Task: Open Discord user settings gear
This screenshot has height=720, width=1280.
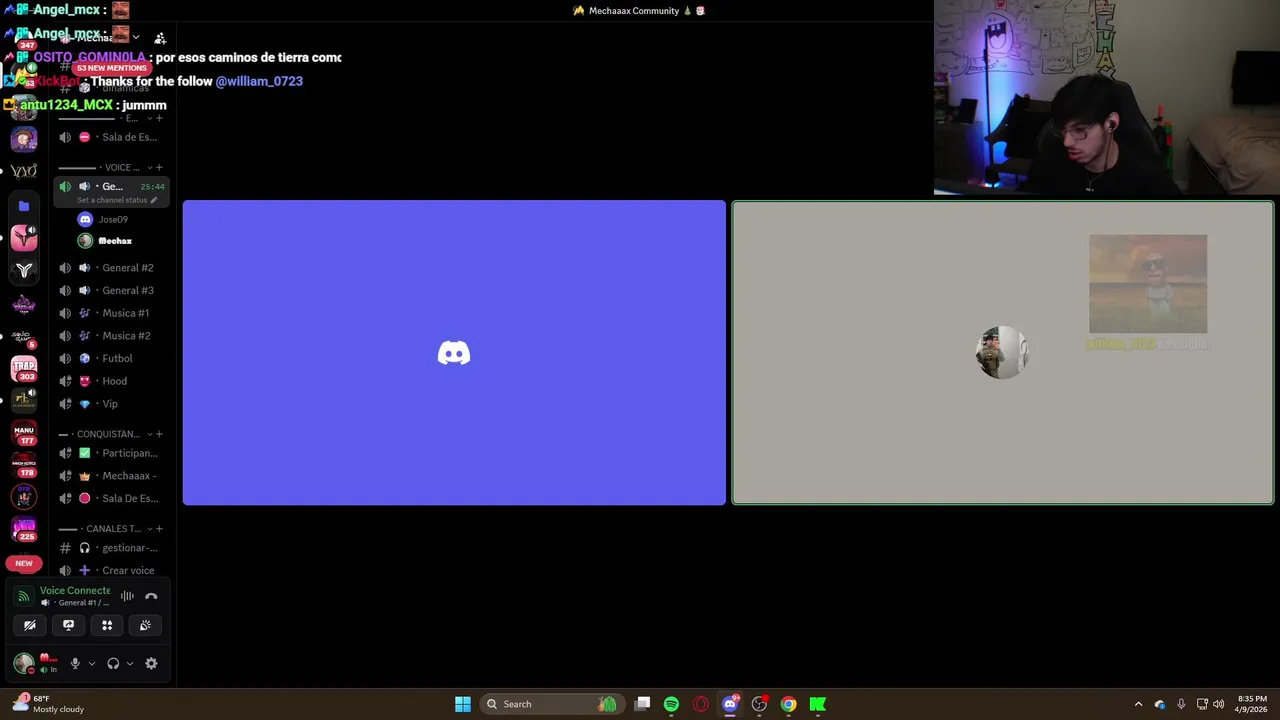Action: tap(151, 663)
